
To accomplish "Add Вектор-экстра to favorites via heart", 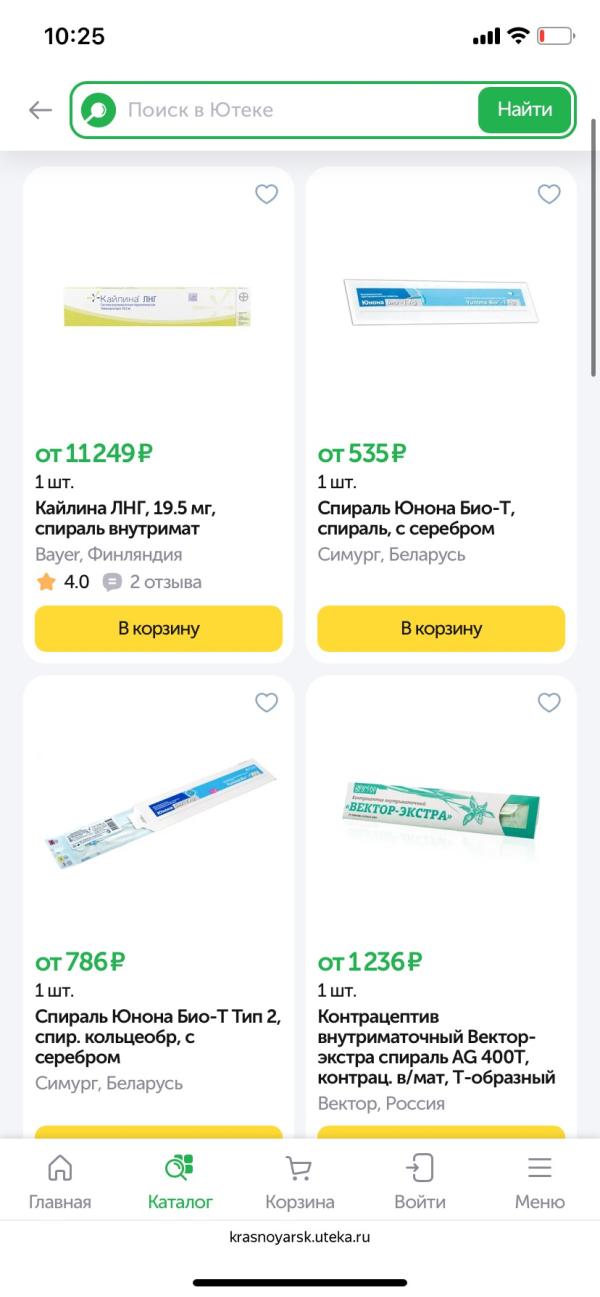I will point(549,703).
